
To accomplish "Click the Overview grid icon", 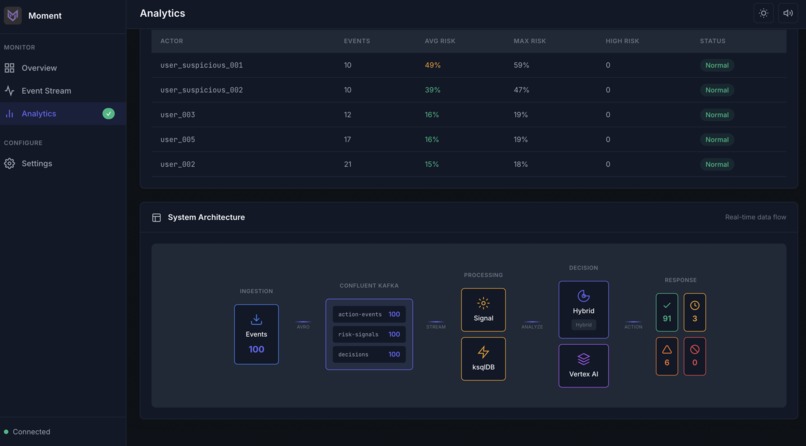I will click(x=9, y=68).
